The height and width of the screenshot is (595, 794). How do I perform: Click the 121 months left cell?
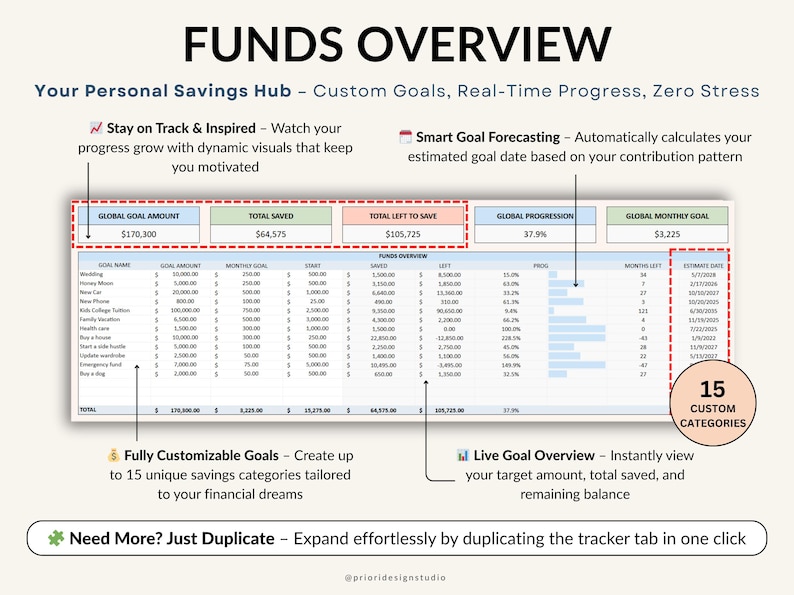coord(643,310)
